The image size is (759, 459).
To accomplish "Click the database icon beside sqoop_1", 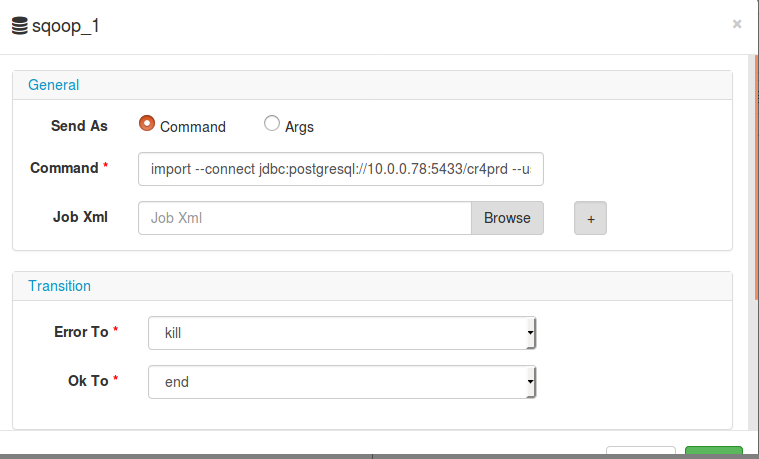I will pyautogui.click(x=19, y=26).
